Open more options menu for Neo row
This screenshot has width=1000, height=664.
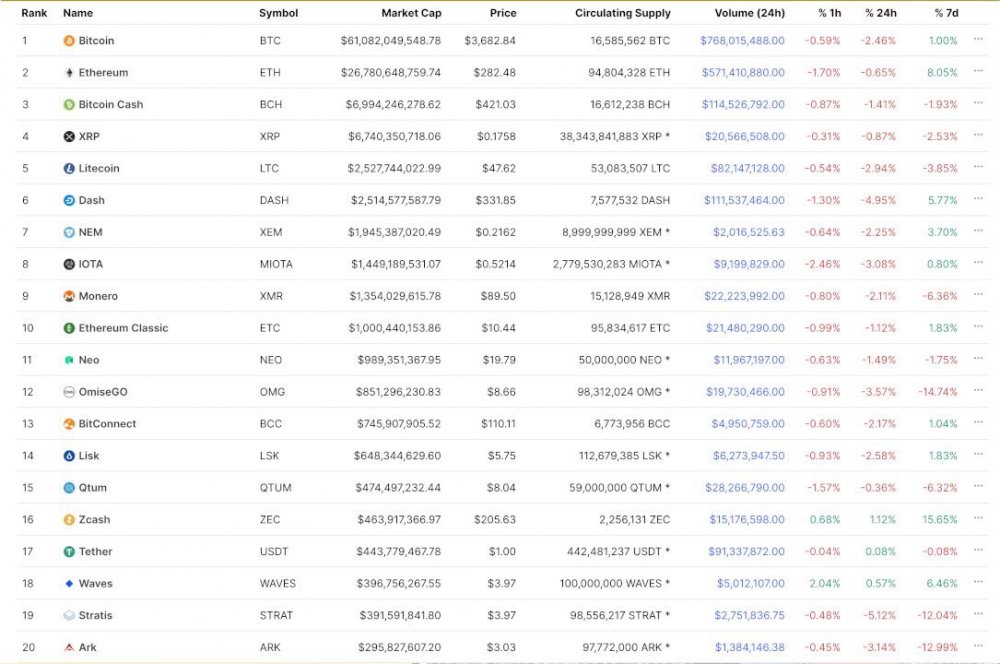pos(978,358)
